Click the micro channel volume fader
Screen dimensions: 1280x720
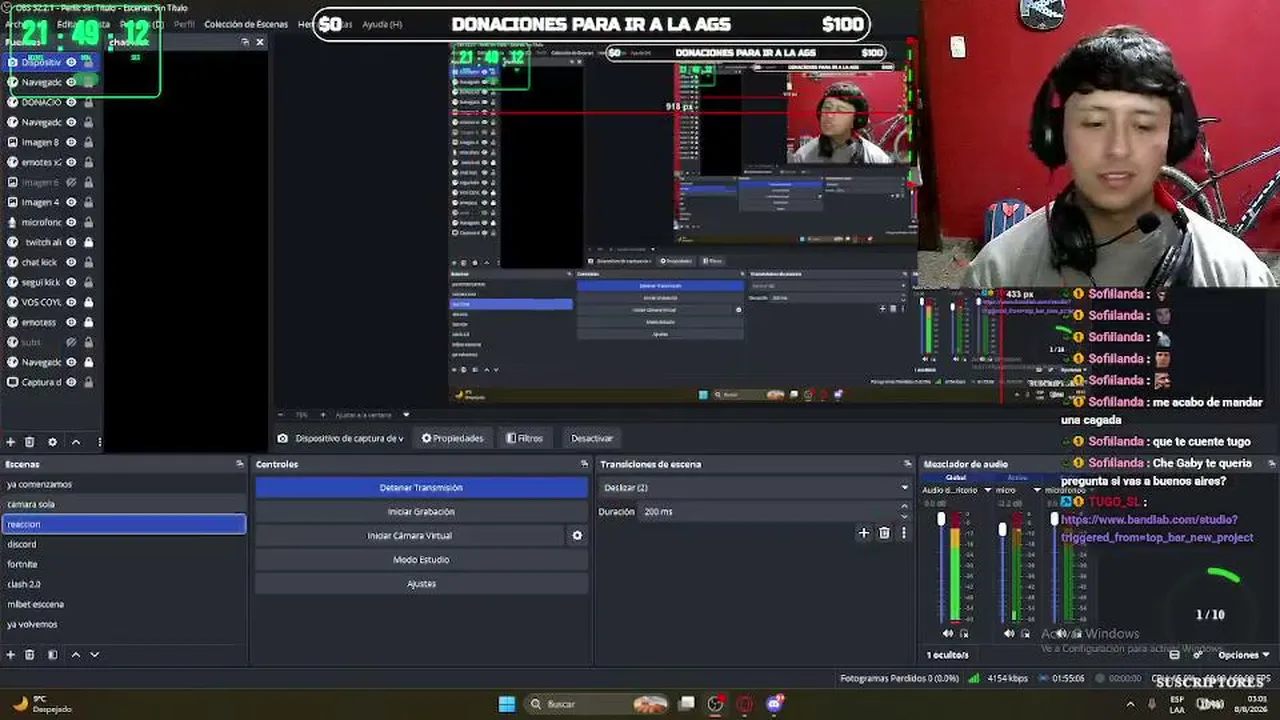click(1002, 529)
